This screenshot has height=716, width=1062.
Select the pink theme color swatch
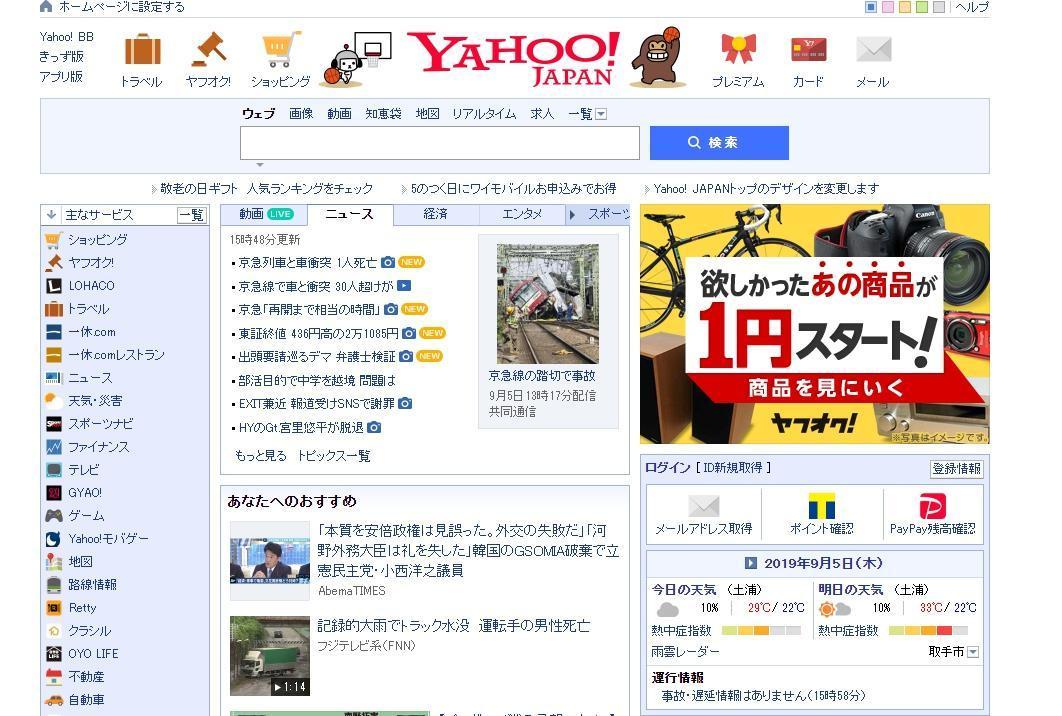(888, 7)
